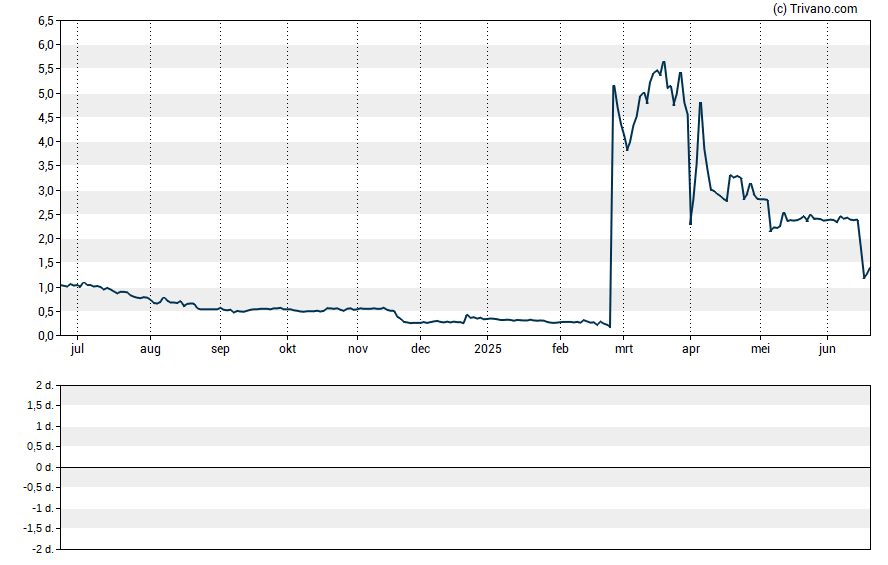Click the '-1,5 d.' label on lower chart
The image size is (888, 565).
click(x=39, y=529)
